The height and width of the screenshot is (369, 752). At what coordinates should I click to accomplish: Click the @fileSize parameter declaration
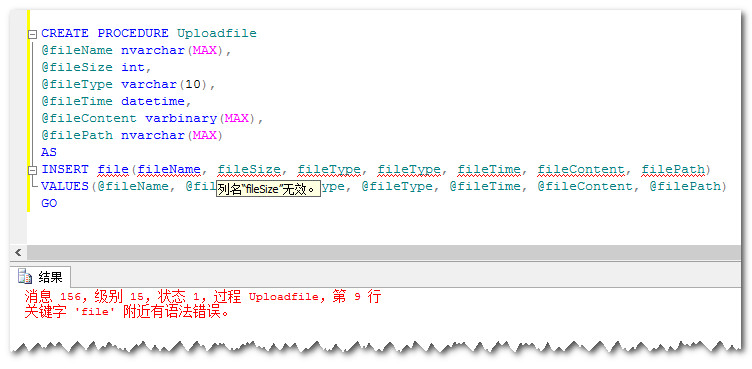pos(77,67)
